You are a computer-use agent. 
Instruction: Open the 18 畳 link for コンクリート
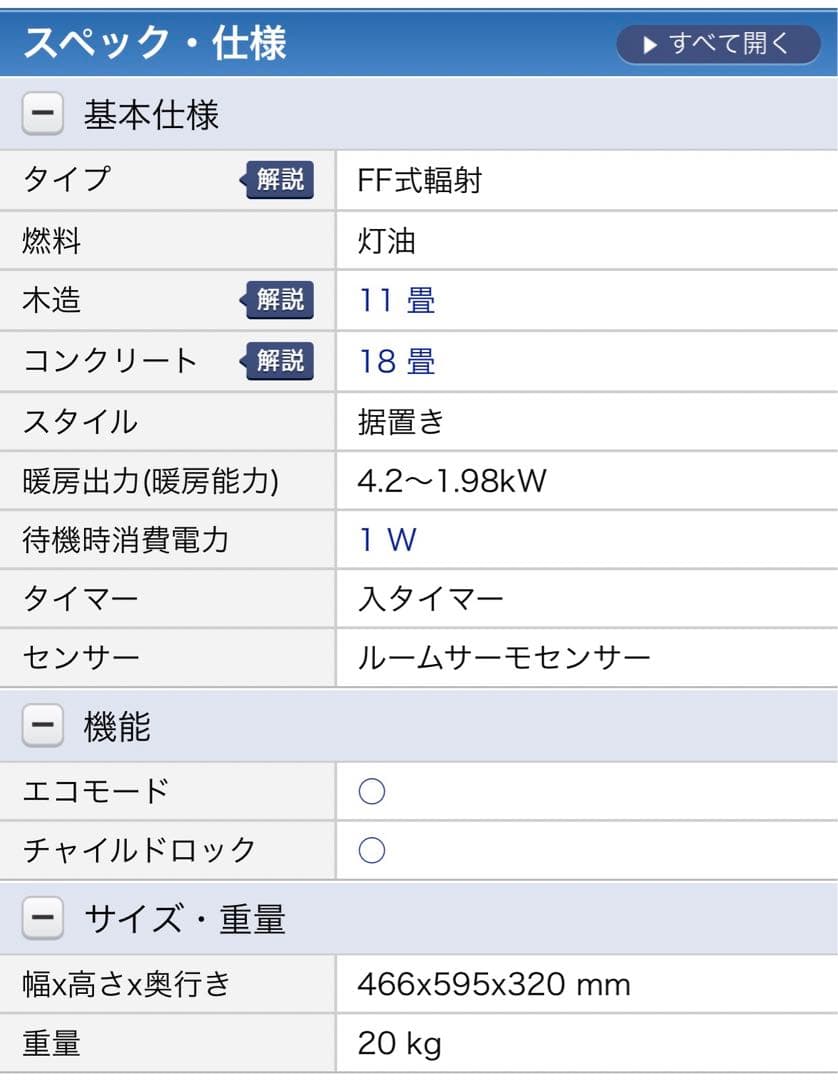[396, 362]
